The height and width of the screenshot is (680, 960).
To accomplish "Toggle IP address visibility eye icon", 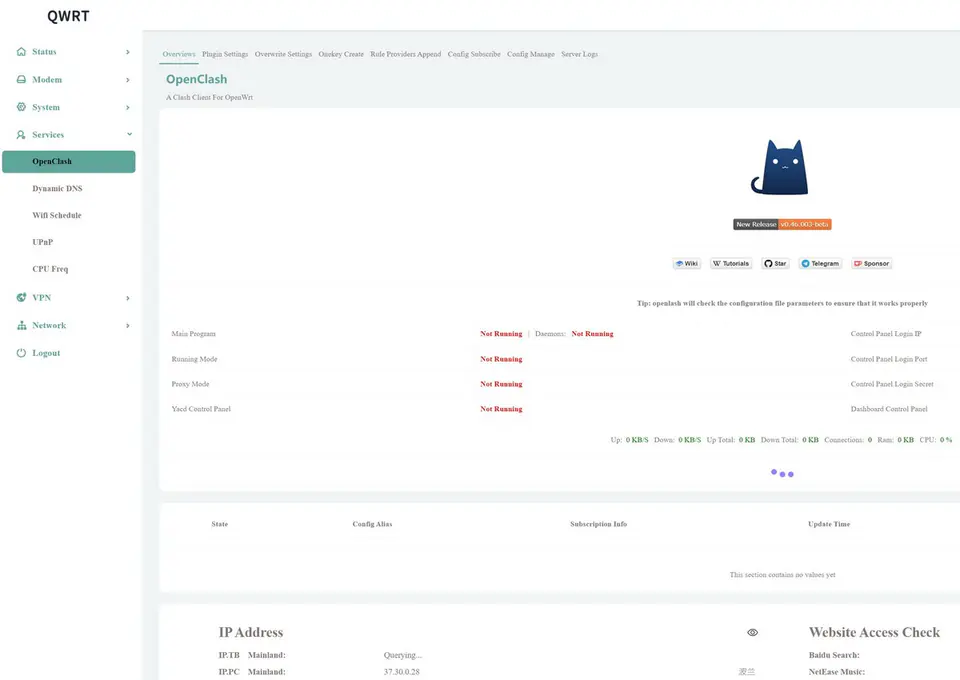I will coord(752,632).
